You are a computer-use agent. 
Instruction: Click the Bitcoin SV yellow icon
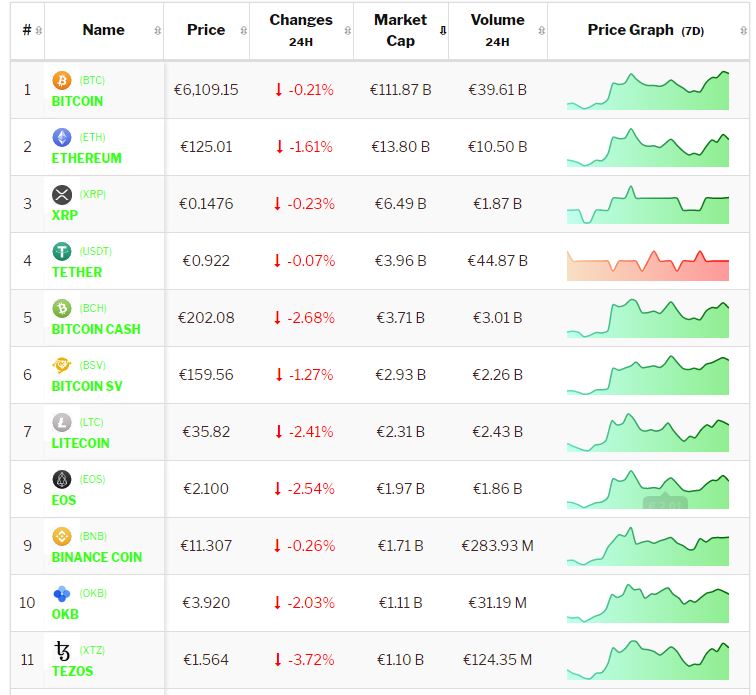62,365
